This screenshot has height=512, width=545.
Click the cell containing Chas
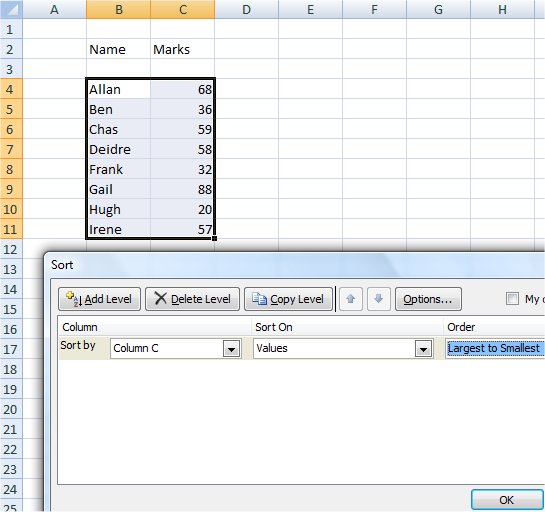tap(119, 129)
